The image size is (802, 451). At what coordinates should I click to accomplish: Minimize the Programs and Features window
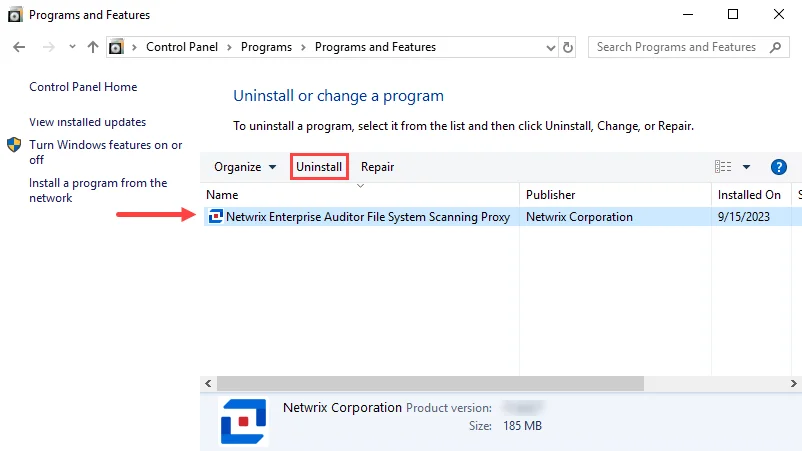coord(688,14)
